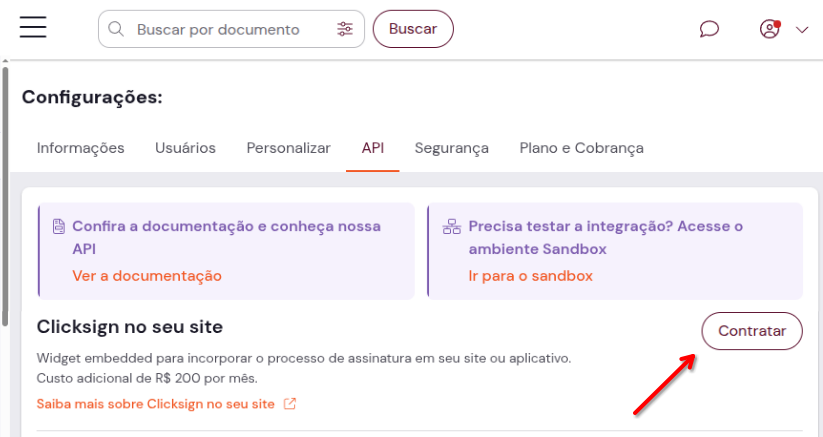Click Ver a documentação link
This screenshot has height=437, width=823.
tap(147, 276)
